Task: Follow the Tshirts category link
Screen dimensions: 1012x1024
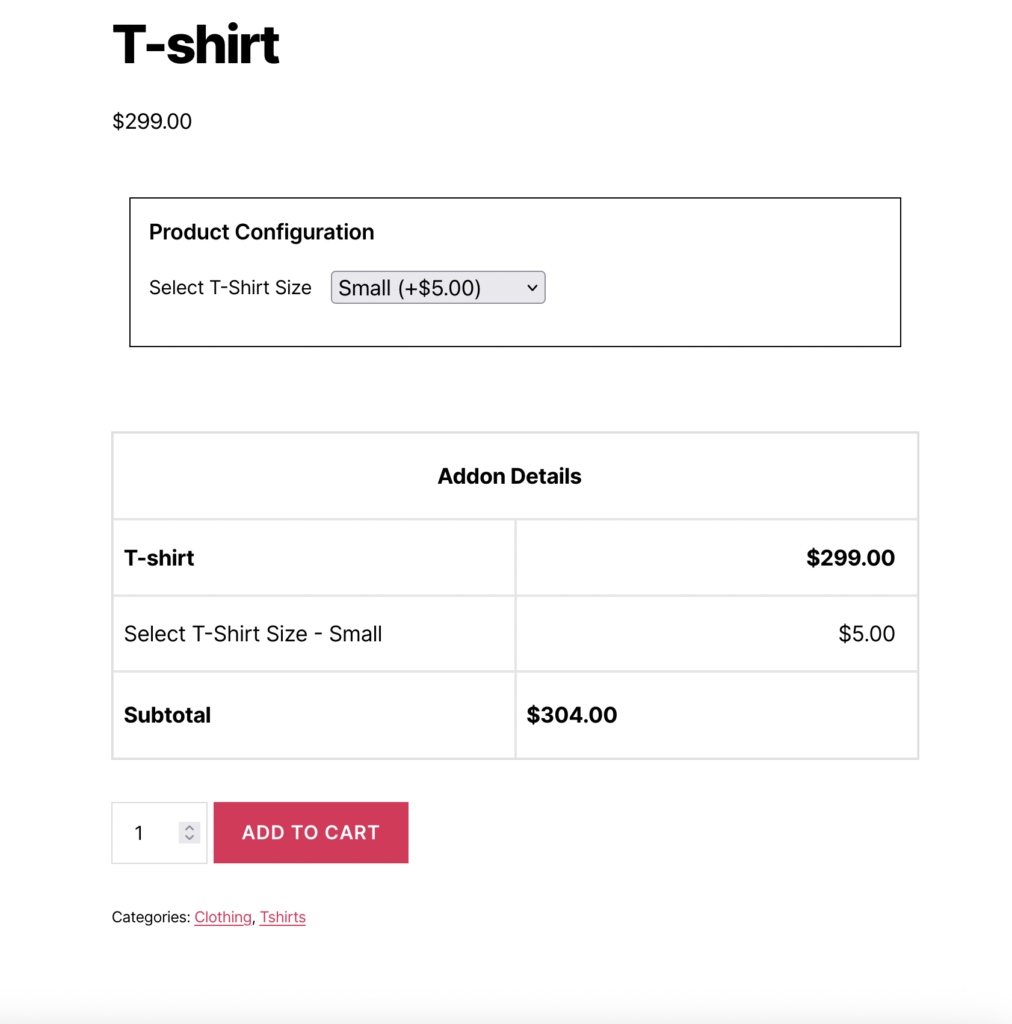Action: coord(283,917)
